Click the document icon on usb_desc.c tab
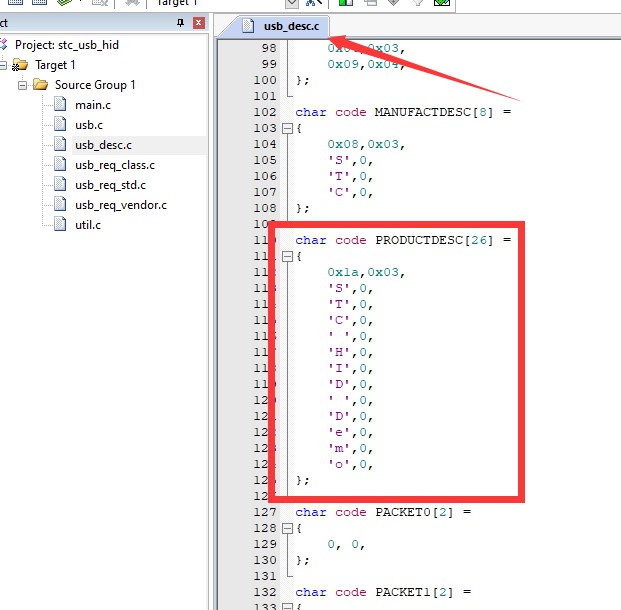The width and height of the screenshot is (621, 610). tap(248, 26)
